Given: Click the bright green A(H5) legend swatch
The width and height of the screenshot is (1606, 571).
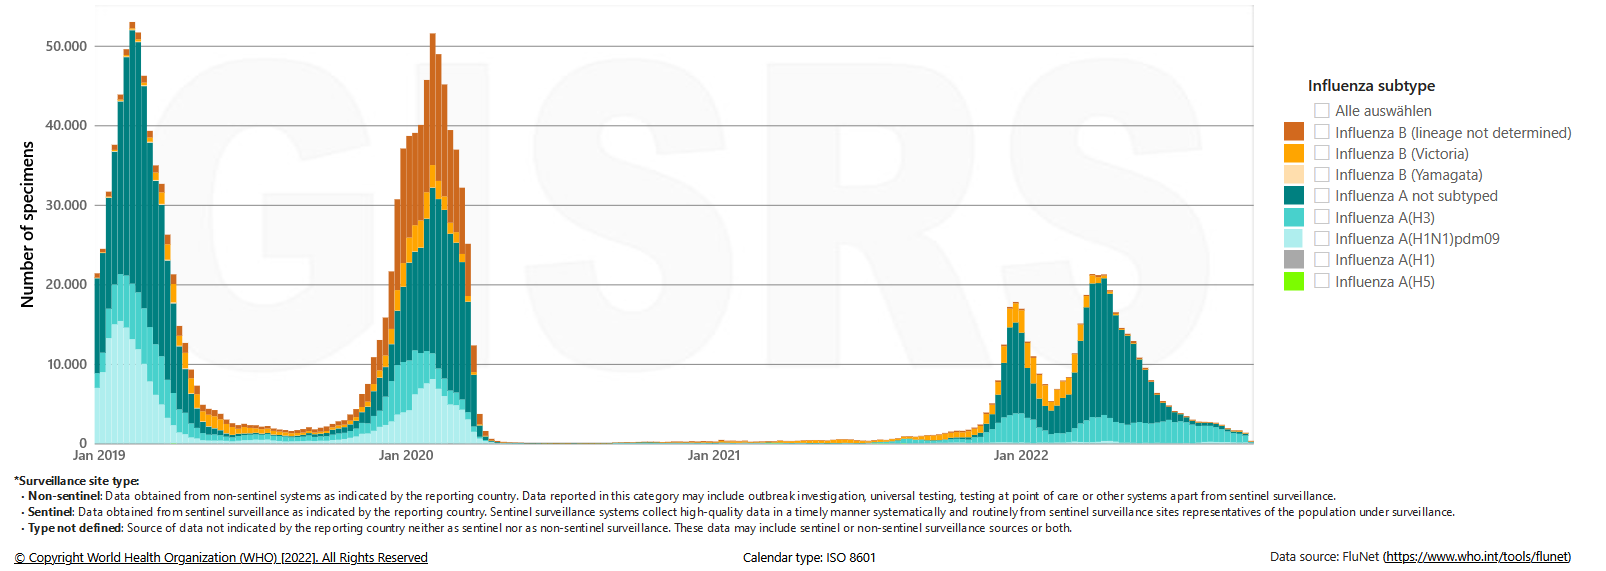Looking at the screenshot, I should [x=1293, y=281].
